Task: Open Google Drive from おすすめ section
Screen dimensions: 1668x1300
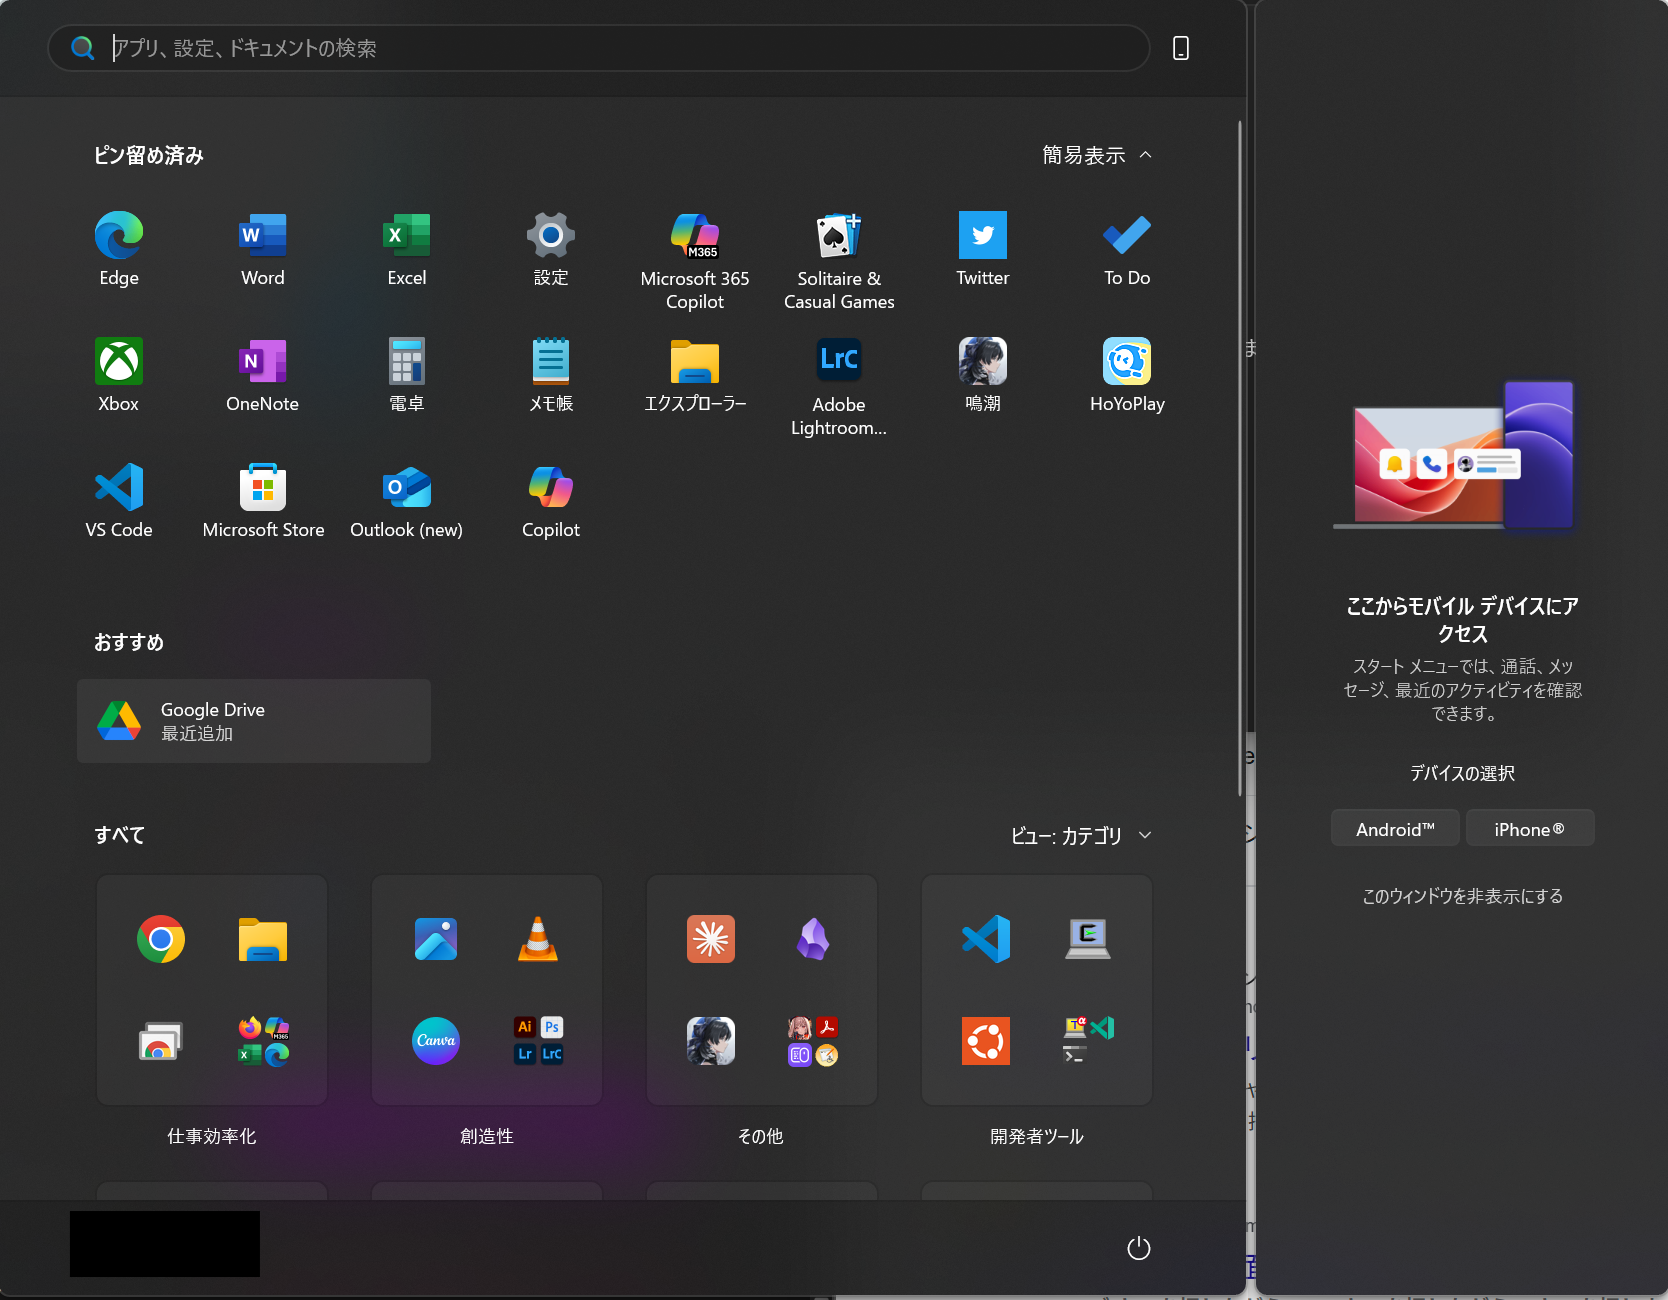Action: 253,720
